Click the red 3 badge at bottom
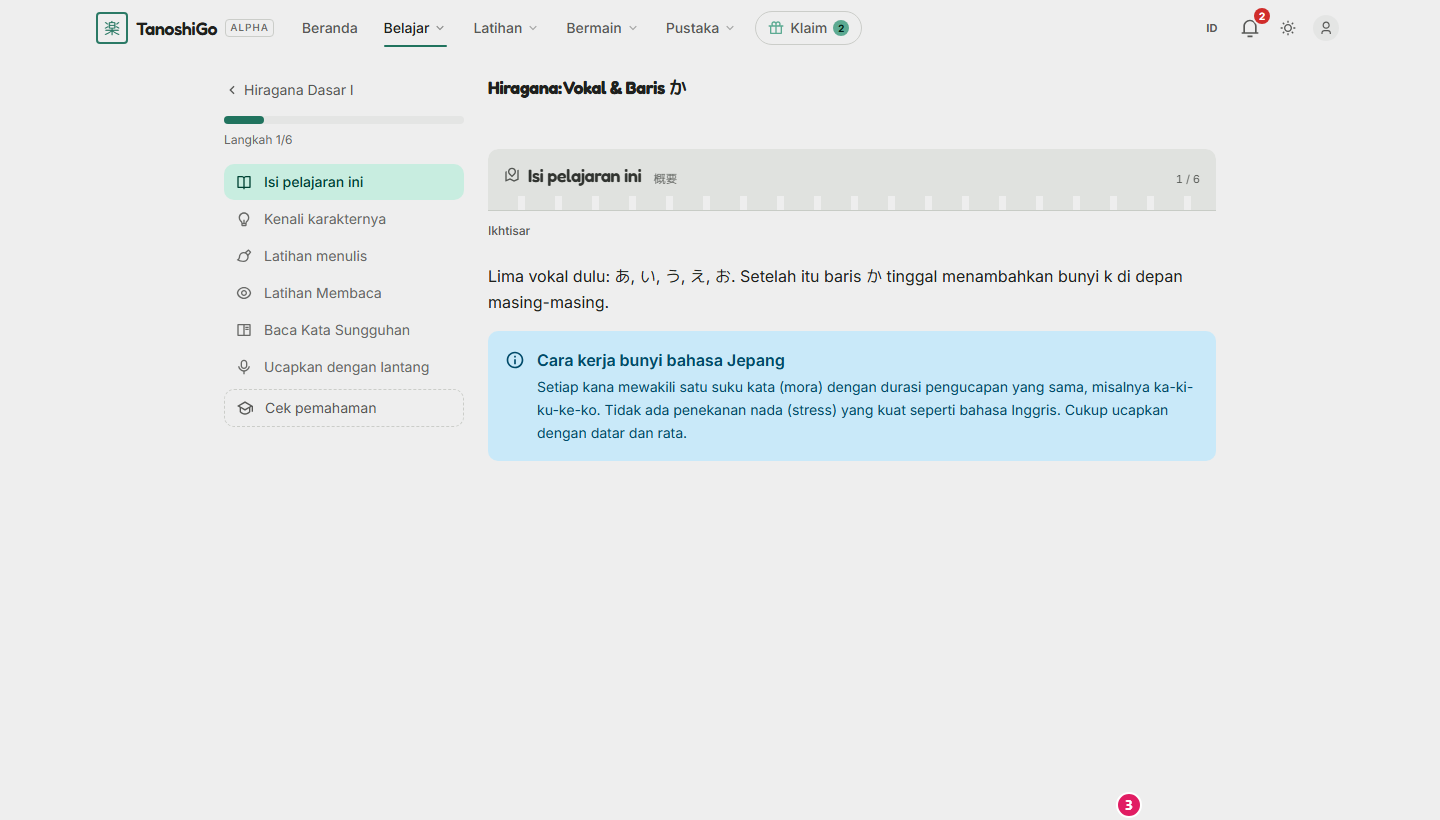This screenshot has height=820, width=1440. point(1129,805)
